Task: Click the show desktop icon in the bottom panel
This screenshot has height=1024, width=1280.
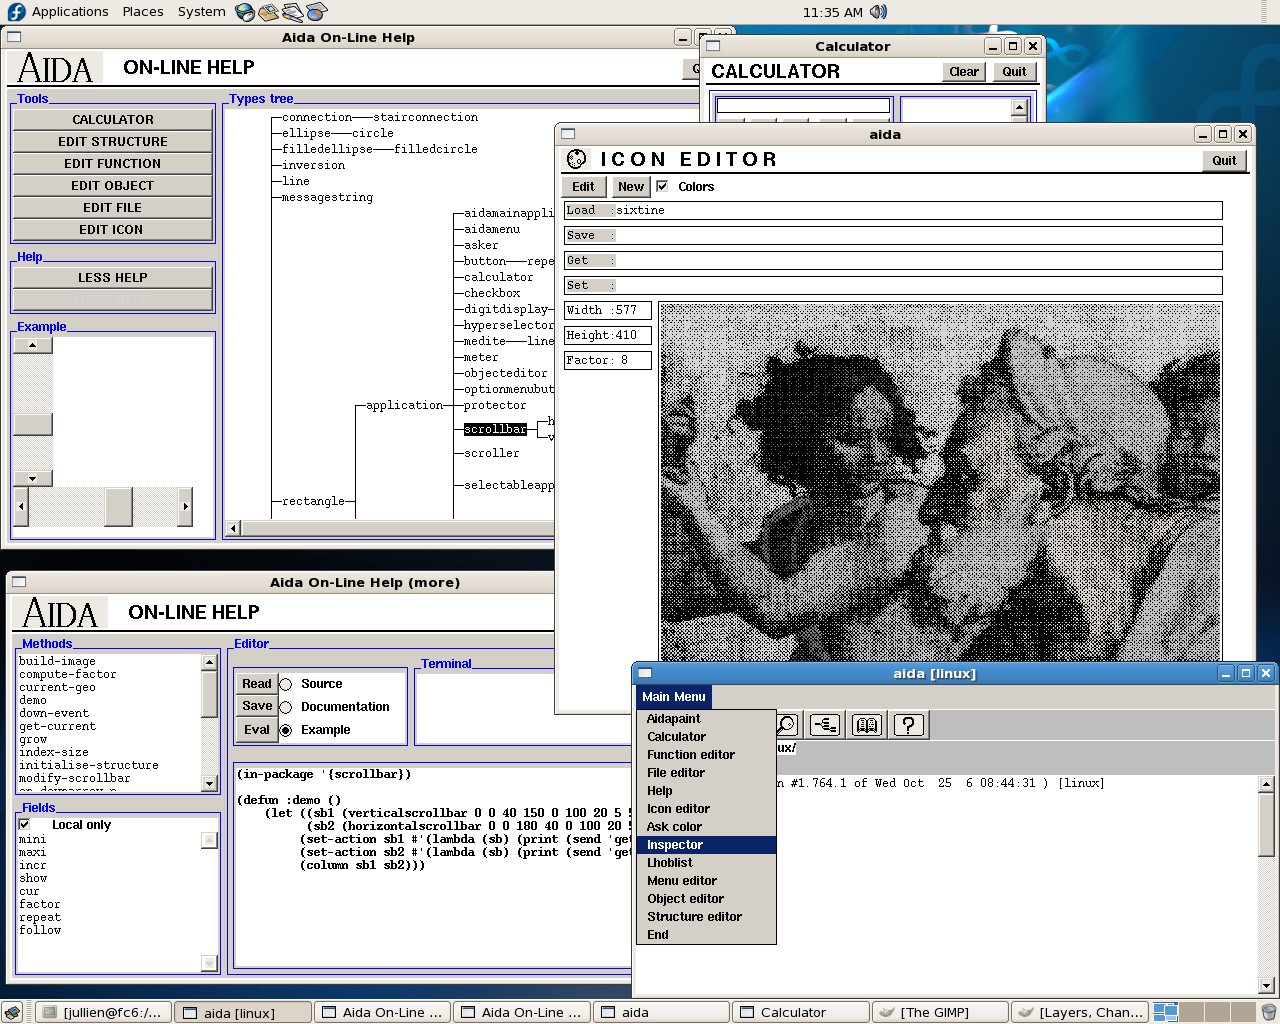Action: click(x=12, y=1012)
